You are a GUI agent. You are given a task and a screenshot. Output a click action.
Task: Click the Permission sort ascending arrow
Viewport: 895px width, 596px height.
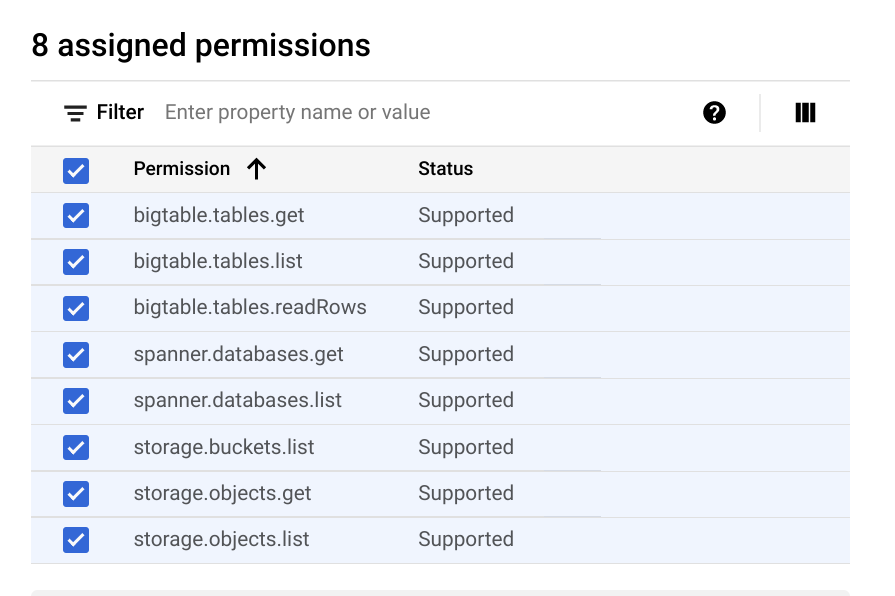coord(257,169)
